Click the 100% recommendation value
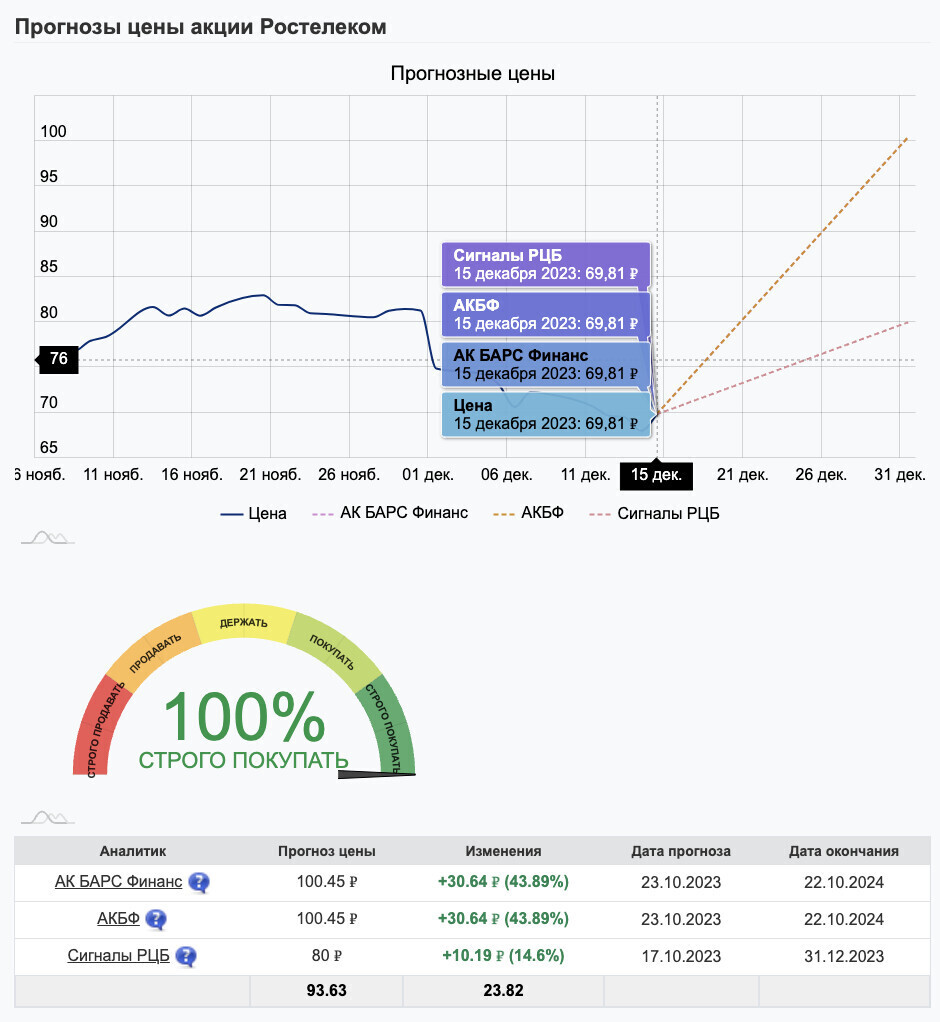The image size is (940, 1022). click(x=244, y=716)
